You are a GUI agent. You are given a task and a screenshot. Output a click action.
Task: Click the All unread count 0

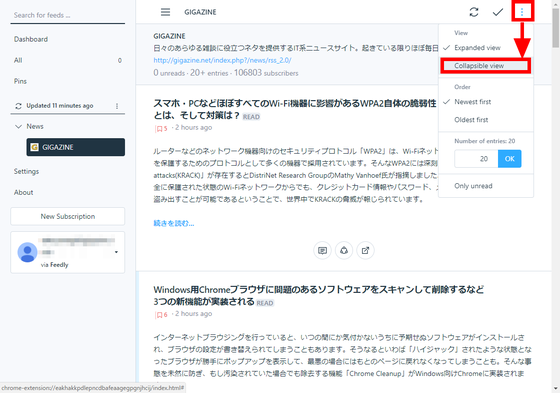(120, 60)
